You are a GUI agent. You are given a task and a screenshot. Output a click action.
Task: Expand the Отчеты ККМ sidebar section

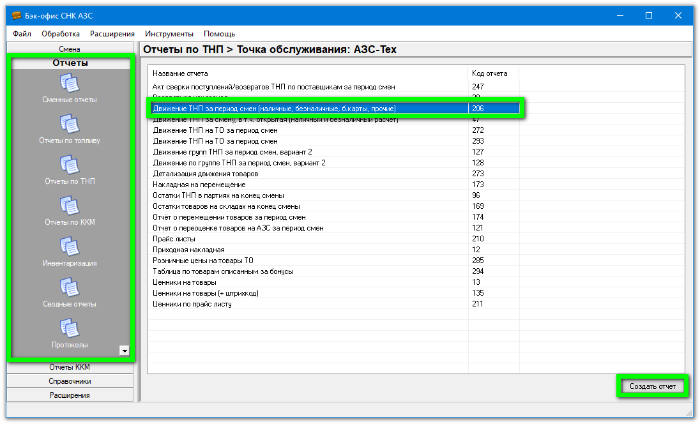pyautogui.click(x=70, y=367)
